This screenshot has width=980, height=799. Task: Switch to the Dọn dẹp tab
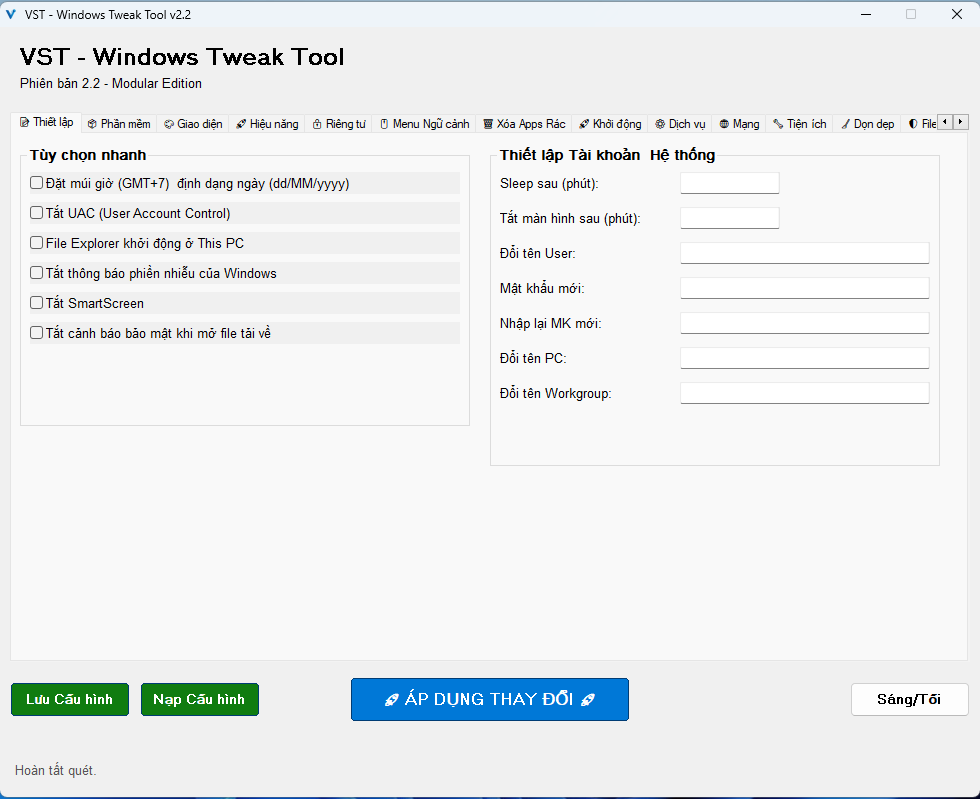pyautogui.click(x=867, y=124)
